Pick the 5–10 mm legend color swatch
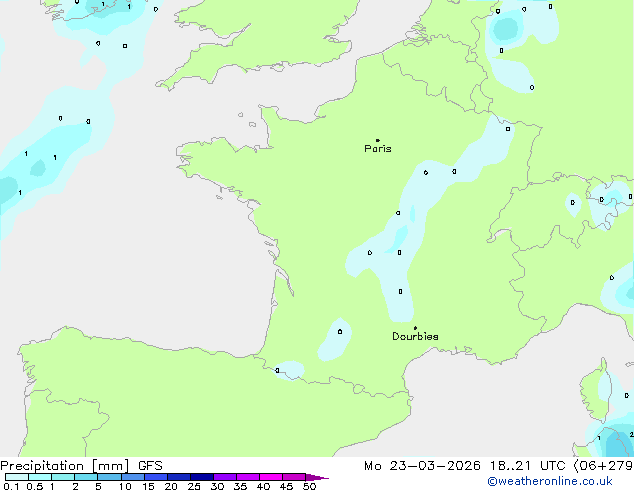The height and width of the screenshot is (490, 634). tap(109, 477)
